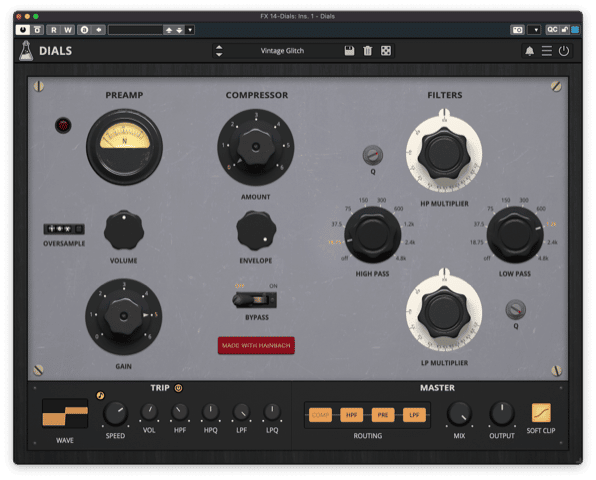Click the copy A to B settings arrow button

(x=99, y=30)
